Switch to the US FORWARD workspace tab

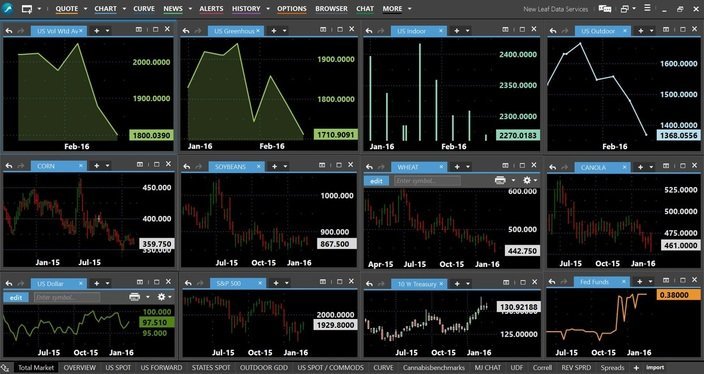point(161,368)
